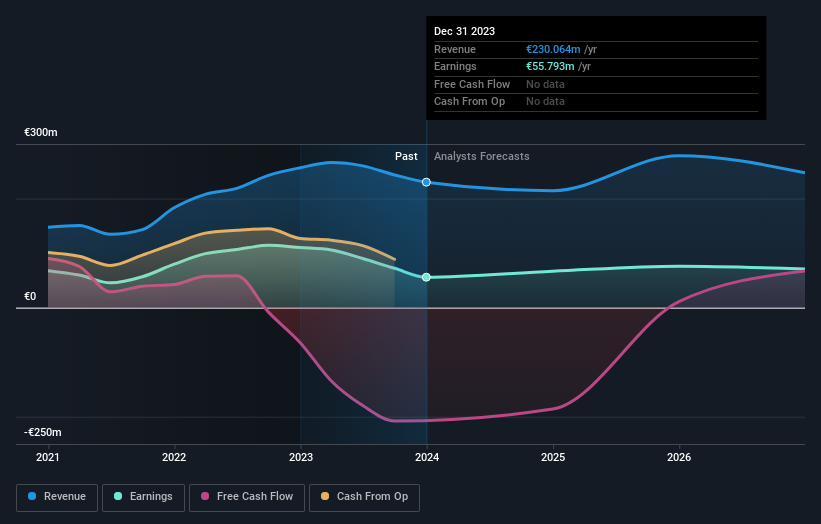Toggle the Earnings legend series
821x524 pixels.
(143, 497)
